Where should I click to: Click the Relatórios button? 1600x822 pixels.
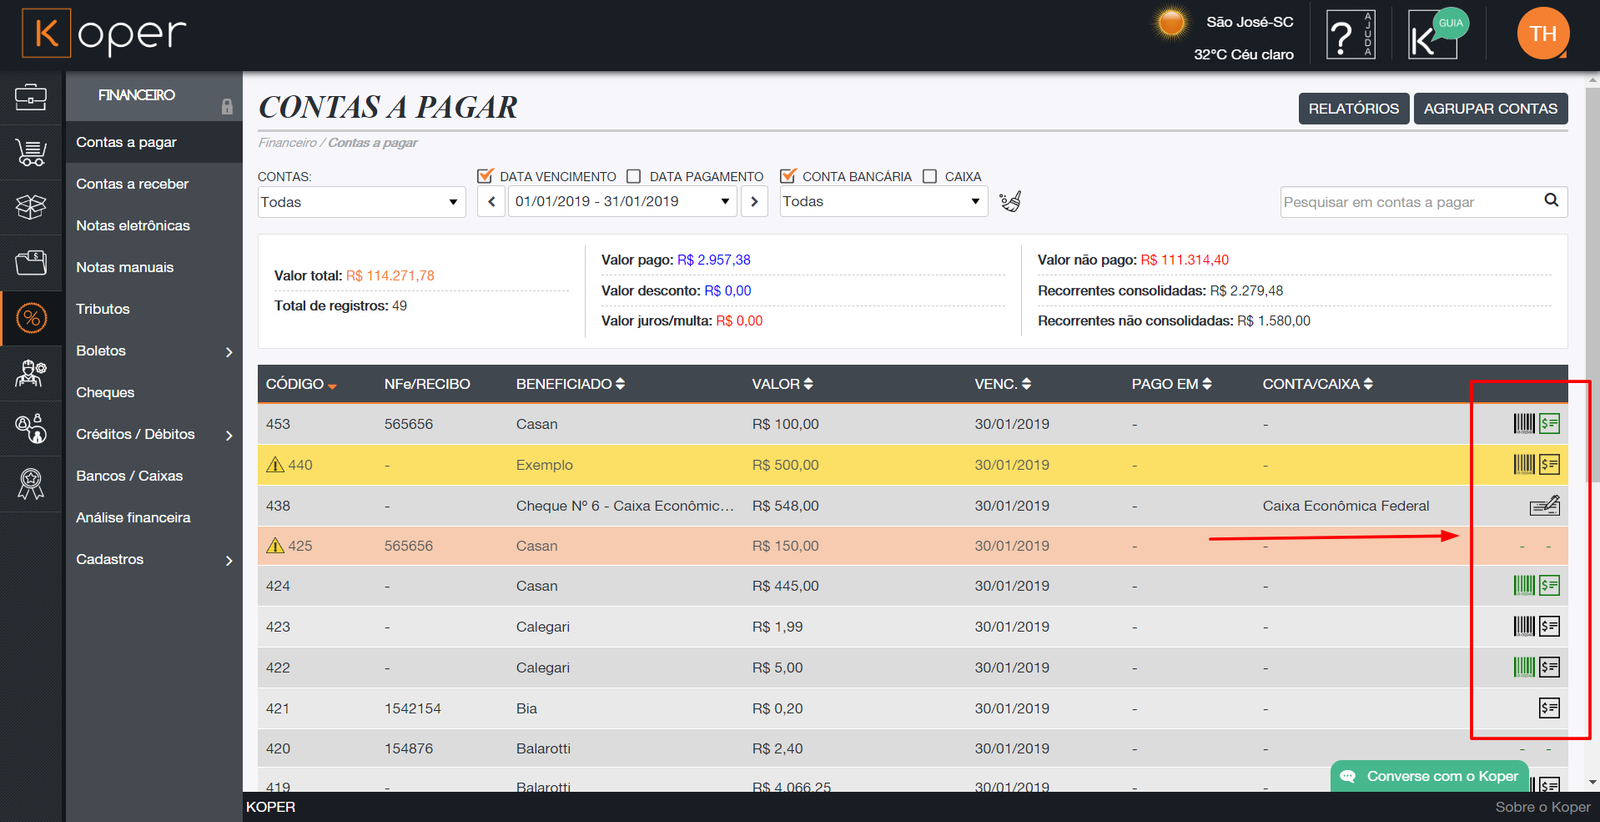point(1353,109)
